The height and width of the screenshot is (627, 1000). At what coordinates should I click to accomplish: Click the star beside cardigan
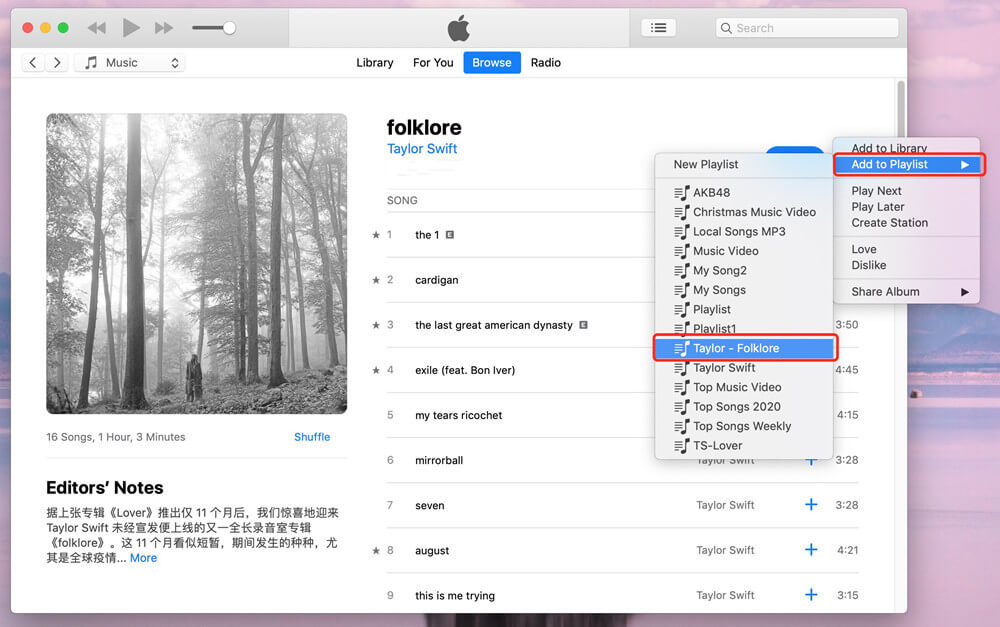coord(376,280)
